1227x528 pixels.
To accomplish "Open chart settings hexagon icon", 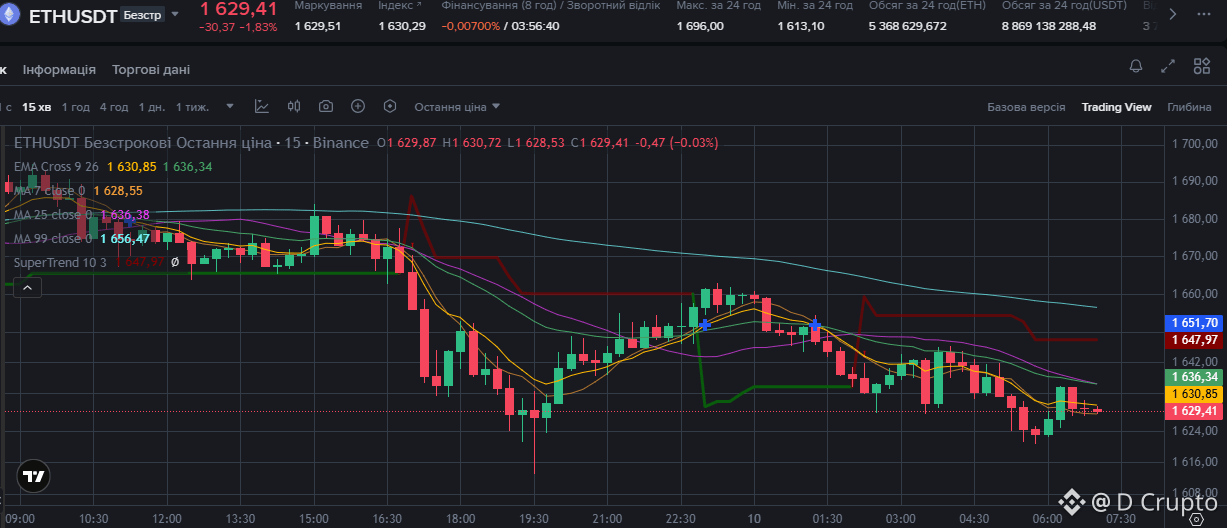I will 390,106.
